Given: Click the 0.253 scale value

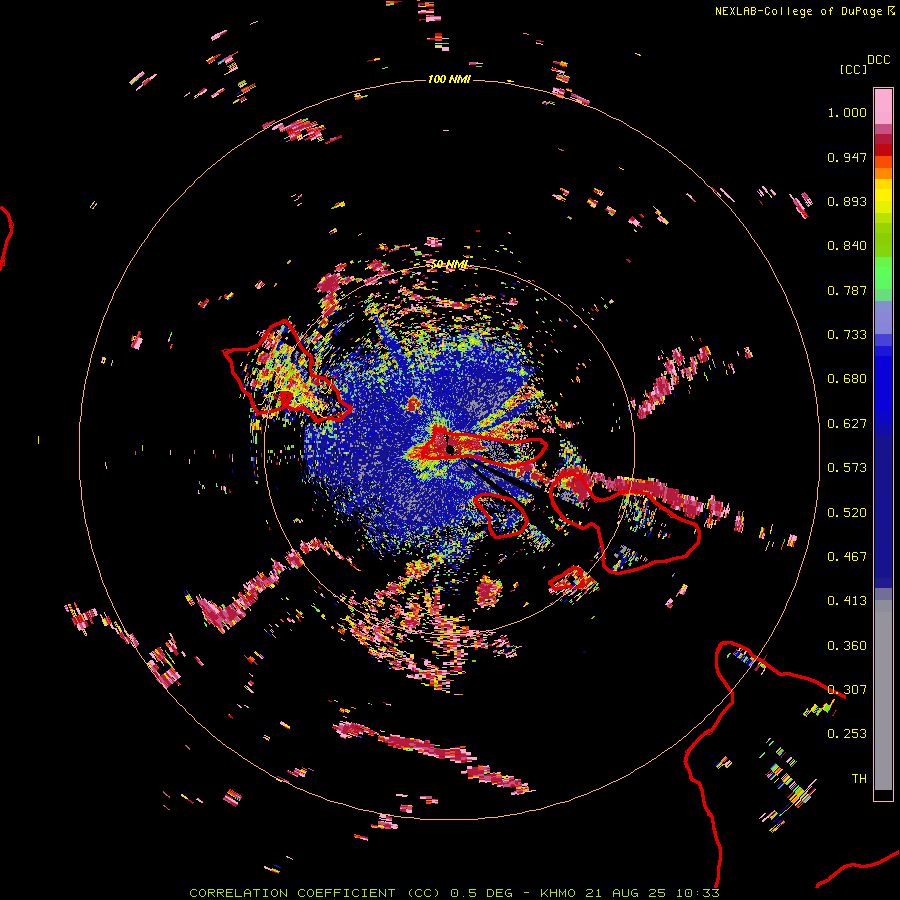Looking at the screenshot, I should point(847,734).
